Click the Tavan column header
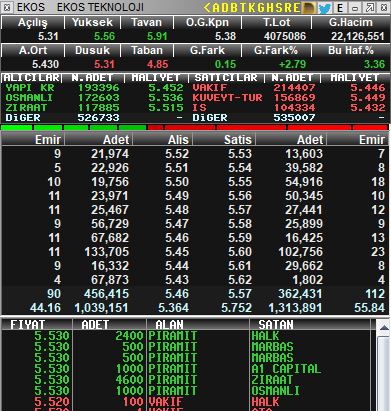The image size is (391, 411). pos(147,22)
